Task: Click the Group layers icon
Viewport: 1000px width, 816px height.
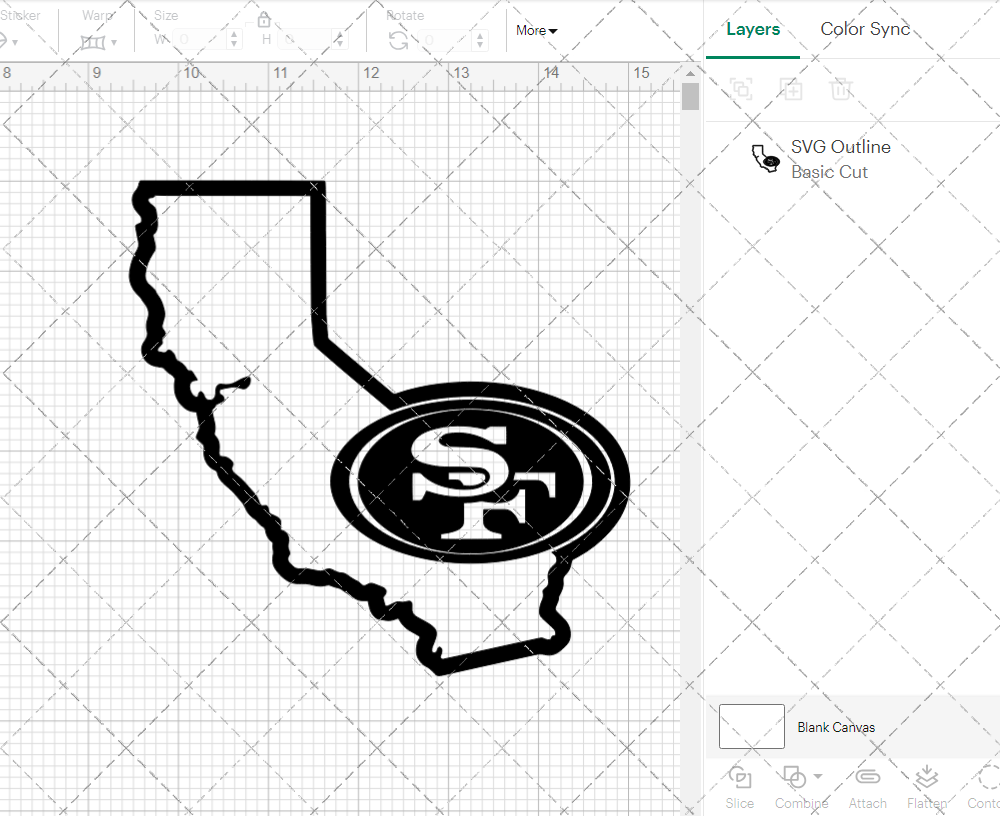Action: pos(741,89)
